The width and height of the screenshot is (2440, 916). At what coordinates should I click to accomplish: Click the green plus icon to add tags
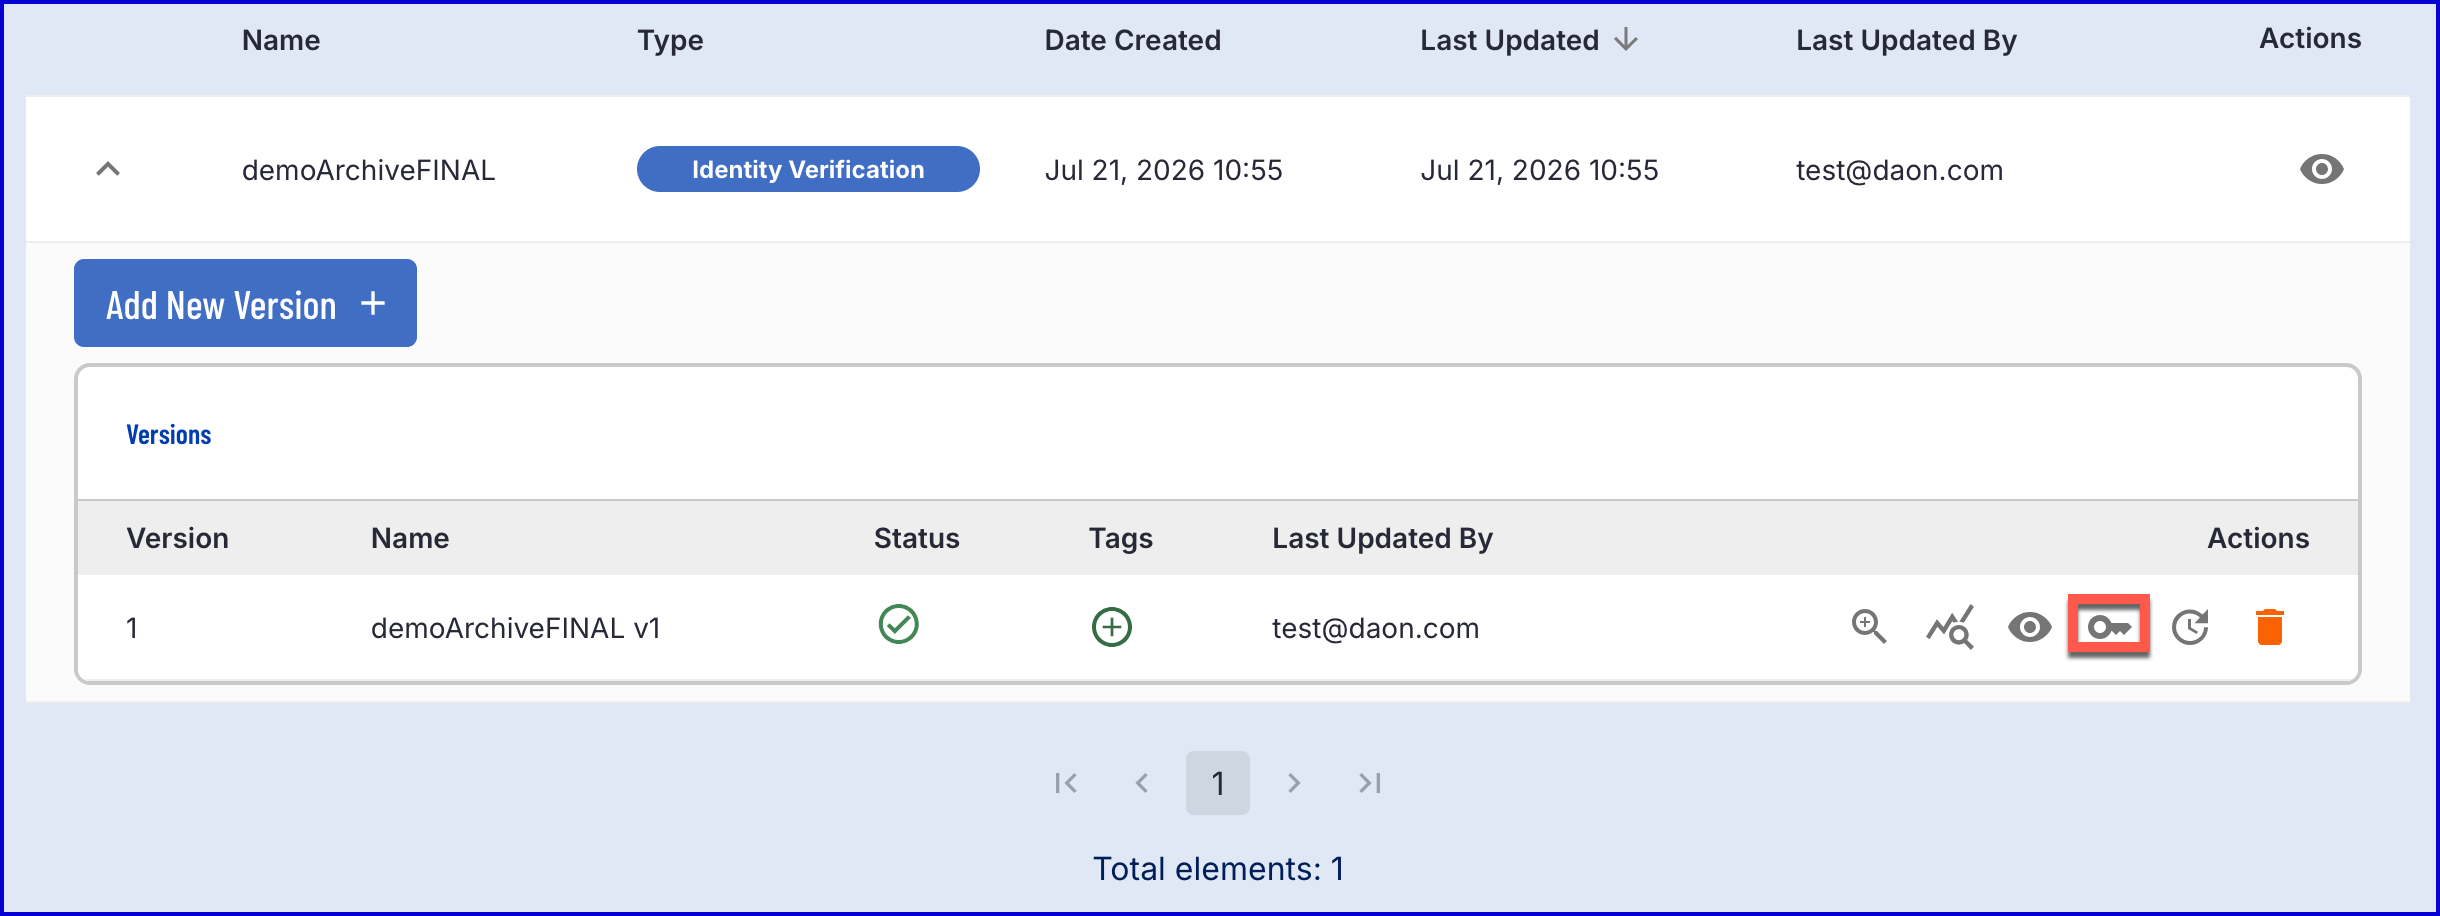1111,627
